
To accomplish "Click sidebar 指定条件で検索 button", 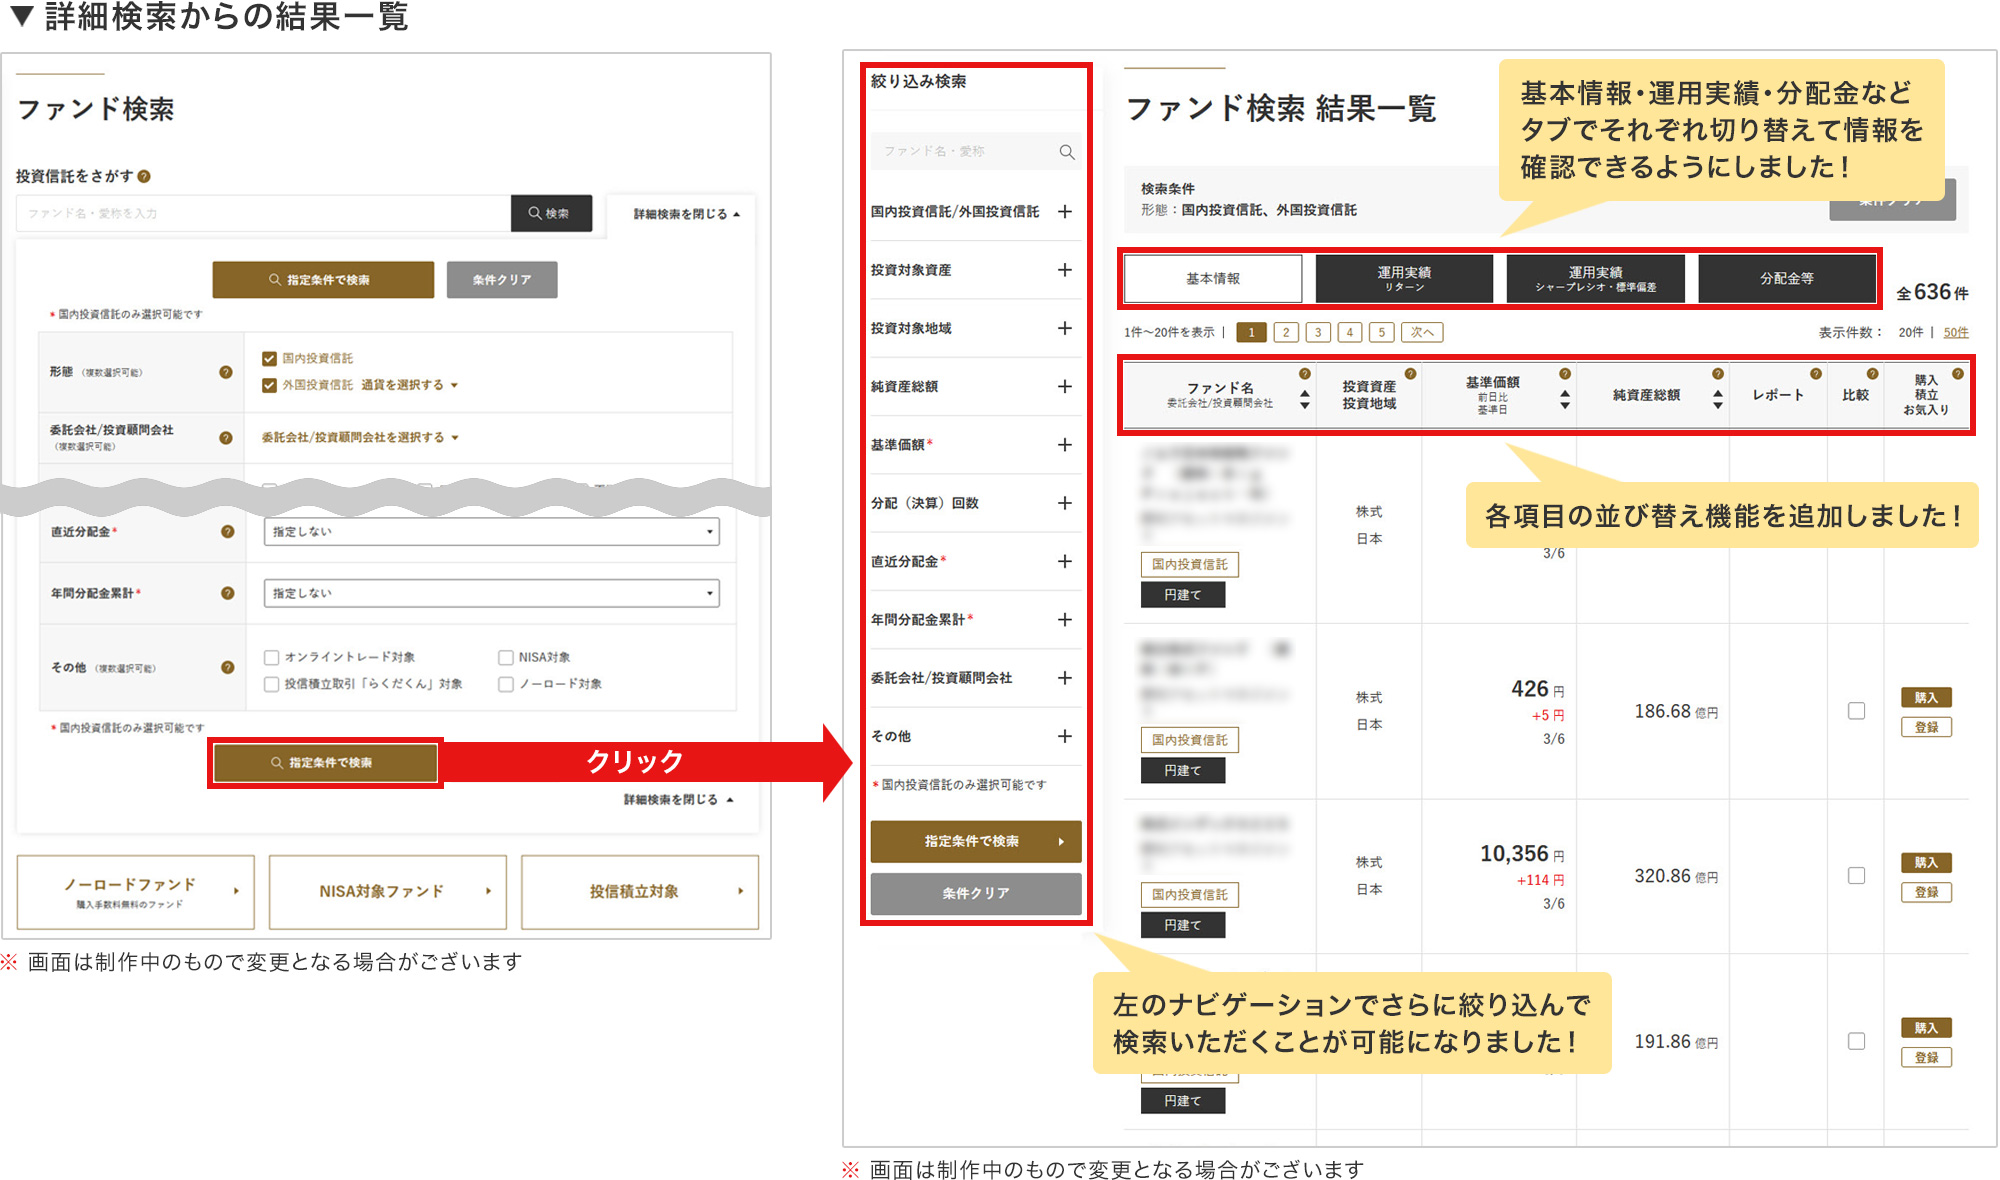I will (976, 841).
